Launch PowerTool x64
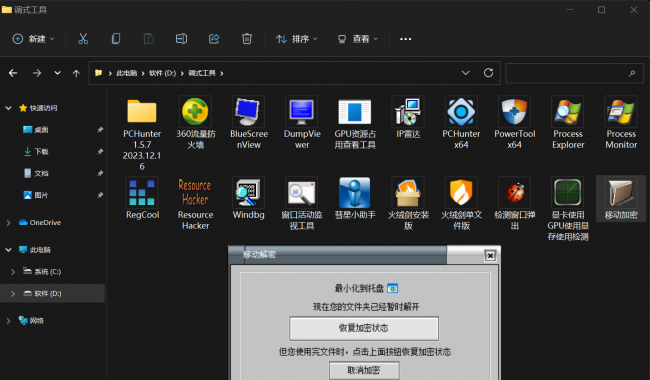Screen dimensions: 650x380 514,111
